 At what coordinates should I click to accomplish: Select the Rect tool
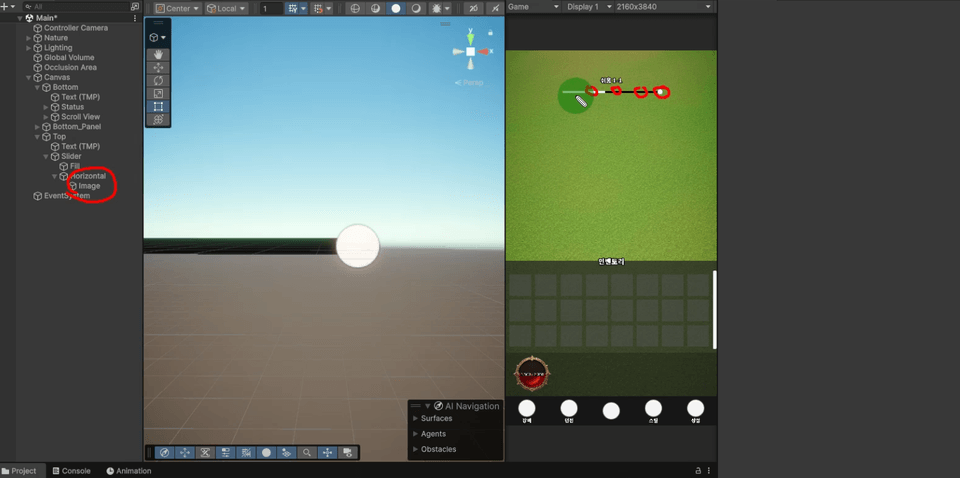coord(158,106)
